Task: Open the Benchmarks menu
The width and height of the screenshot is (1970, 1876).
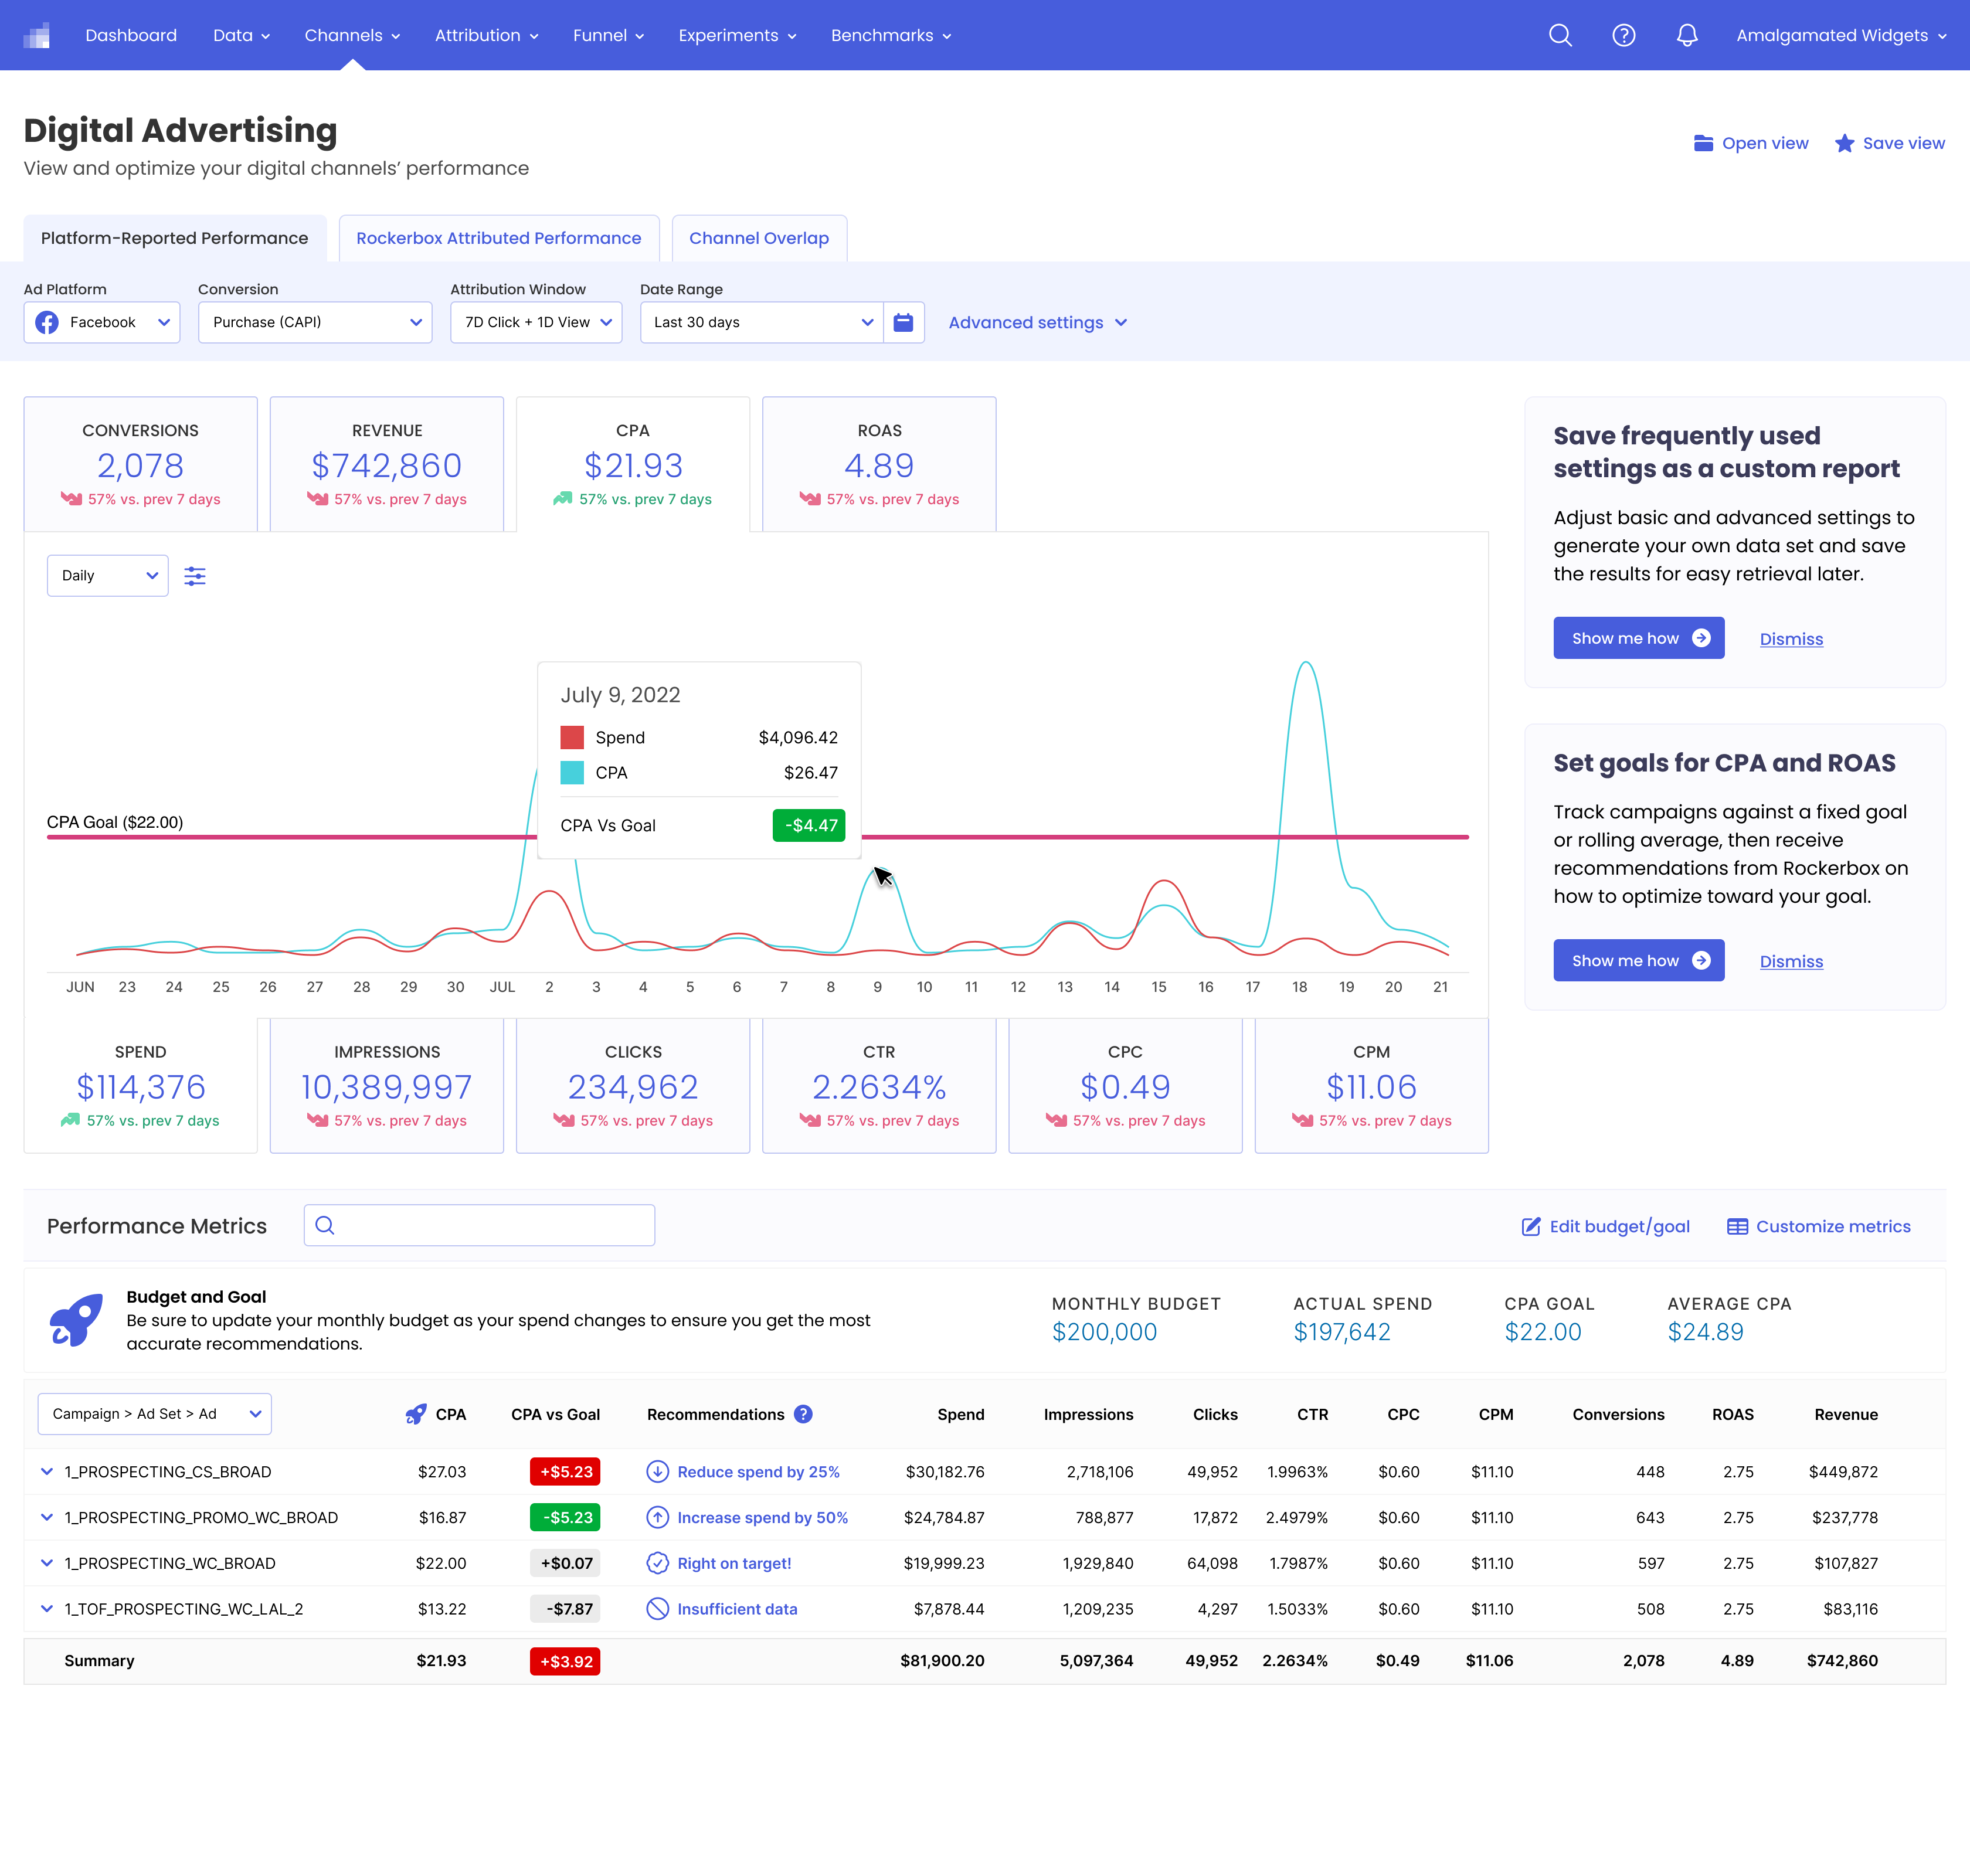Action: tap(891, 35)
